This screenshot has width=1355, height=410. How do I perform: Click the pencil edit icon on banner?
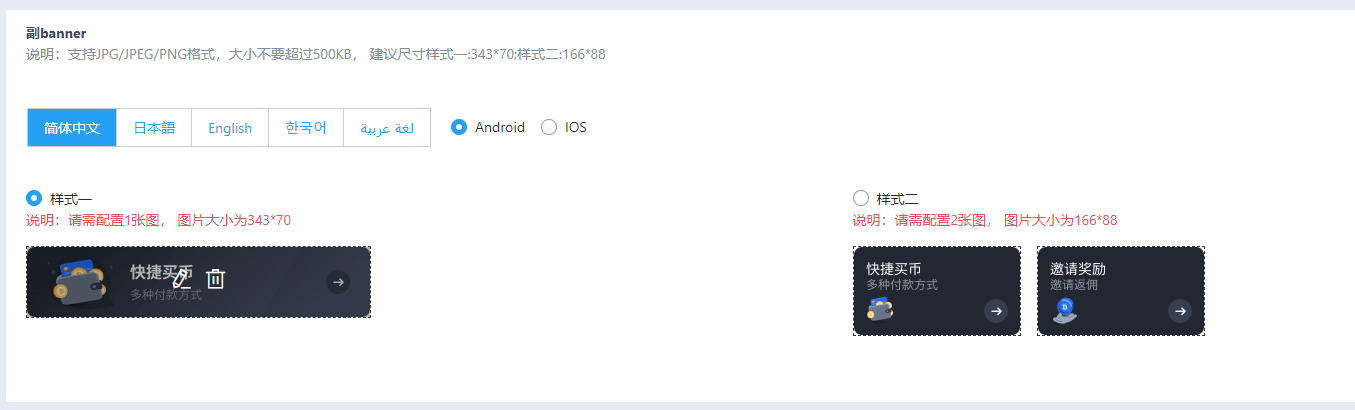coord(181,280)
